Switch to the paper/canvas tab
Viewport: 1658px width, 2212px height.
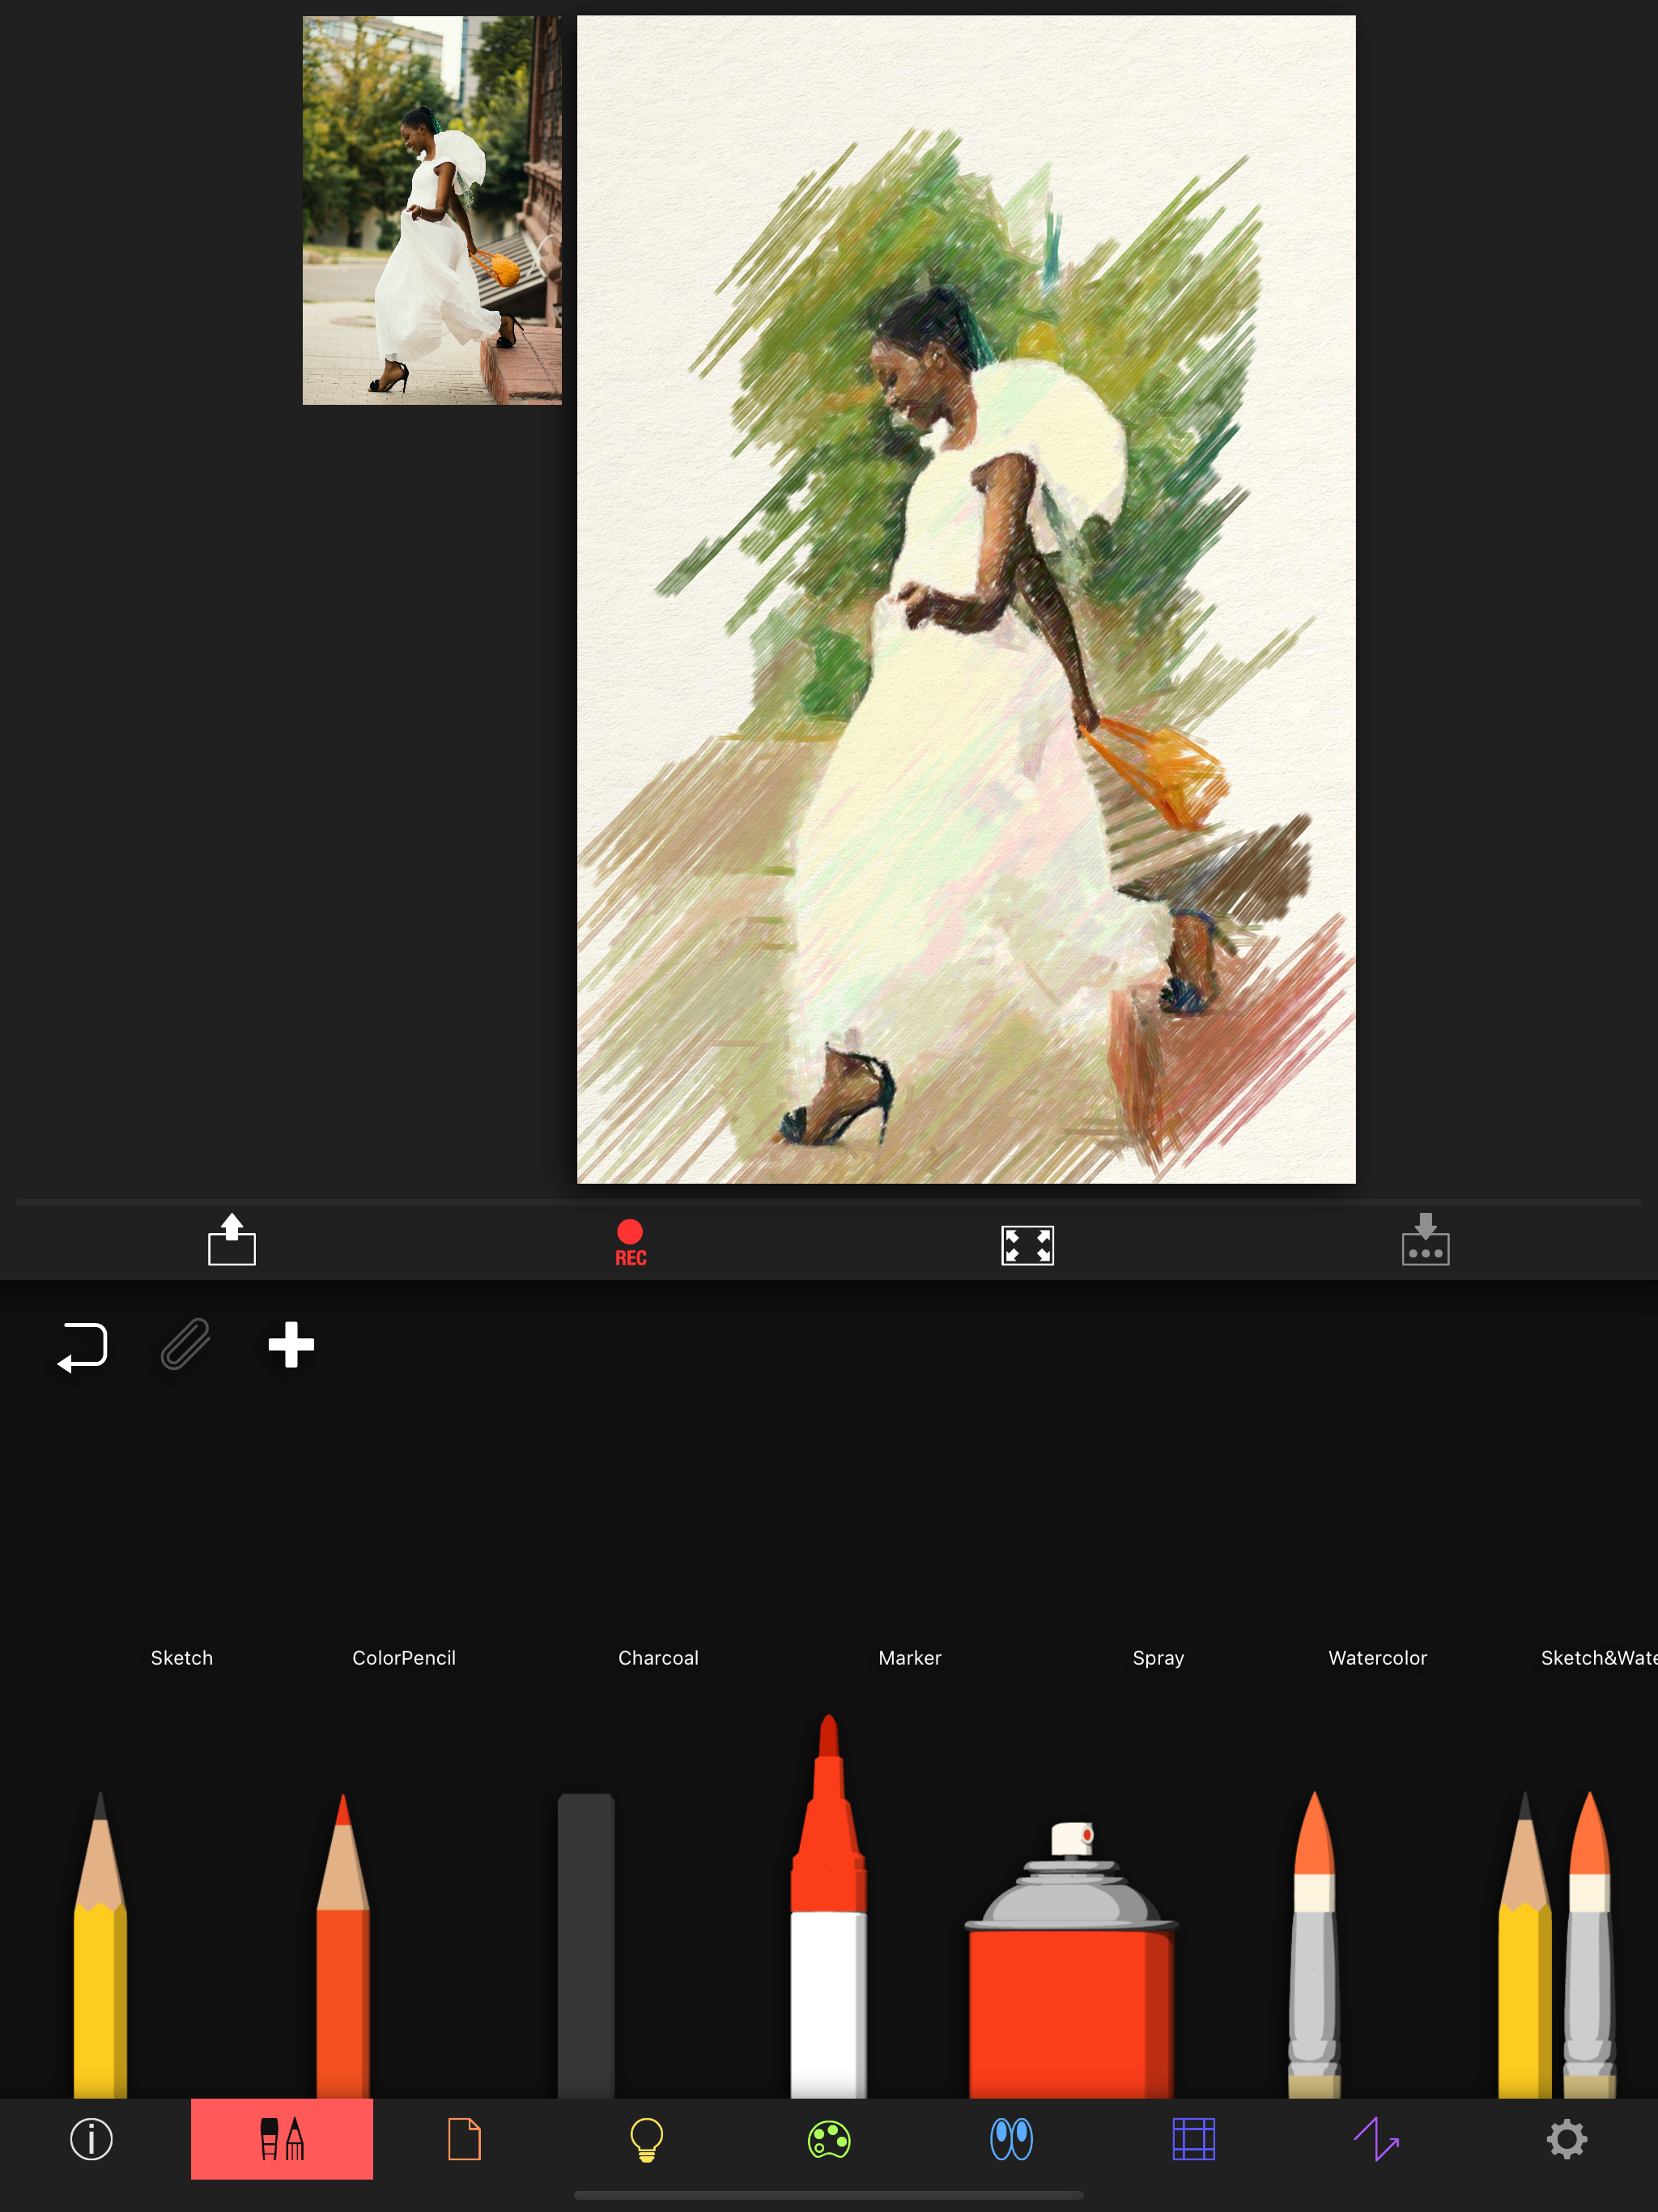[464, 2139]
